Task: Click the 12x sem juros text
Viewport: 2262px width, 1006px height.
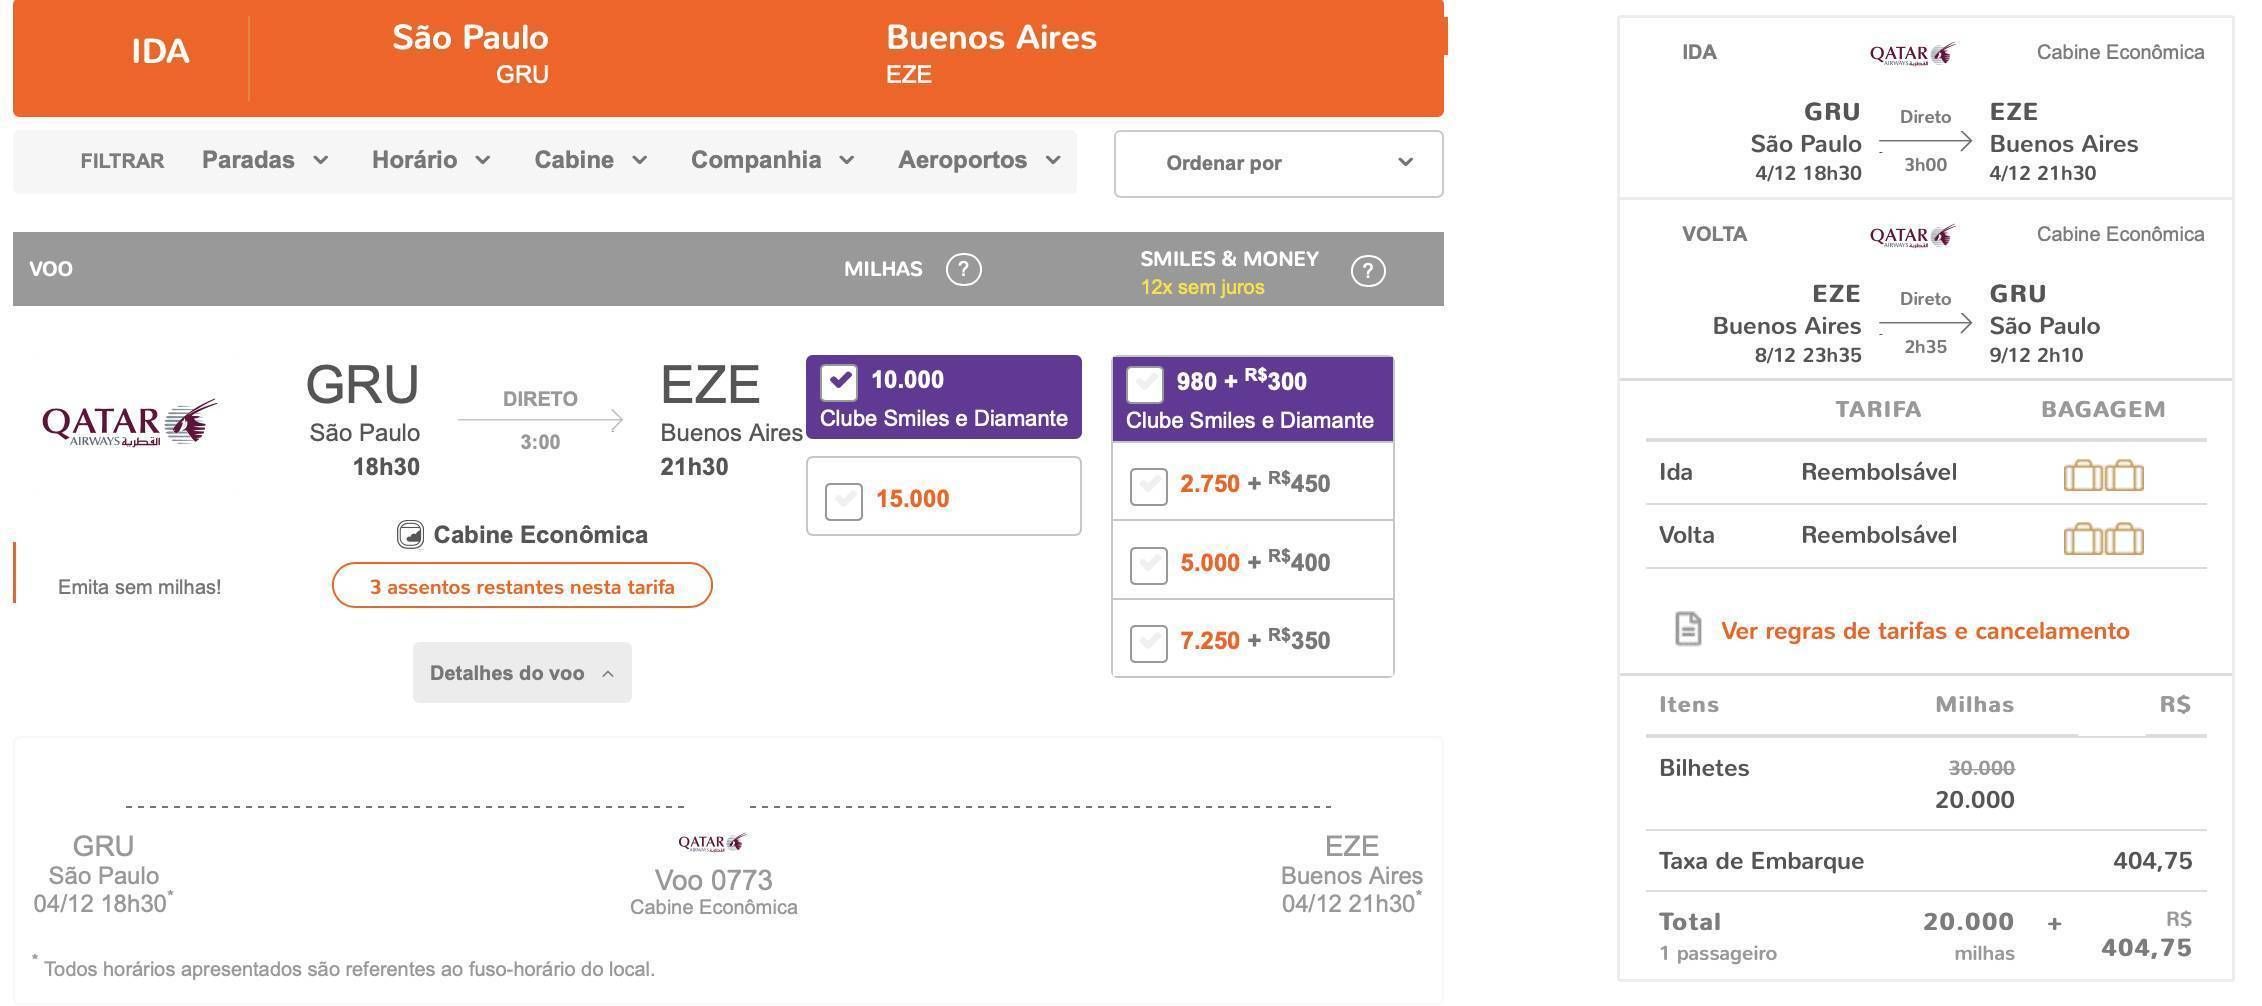Action: point(1202,287)
